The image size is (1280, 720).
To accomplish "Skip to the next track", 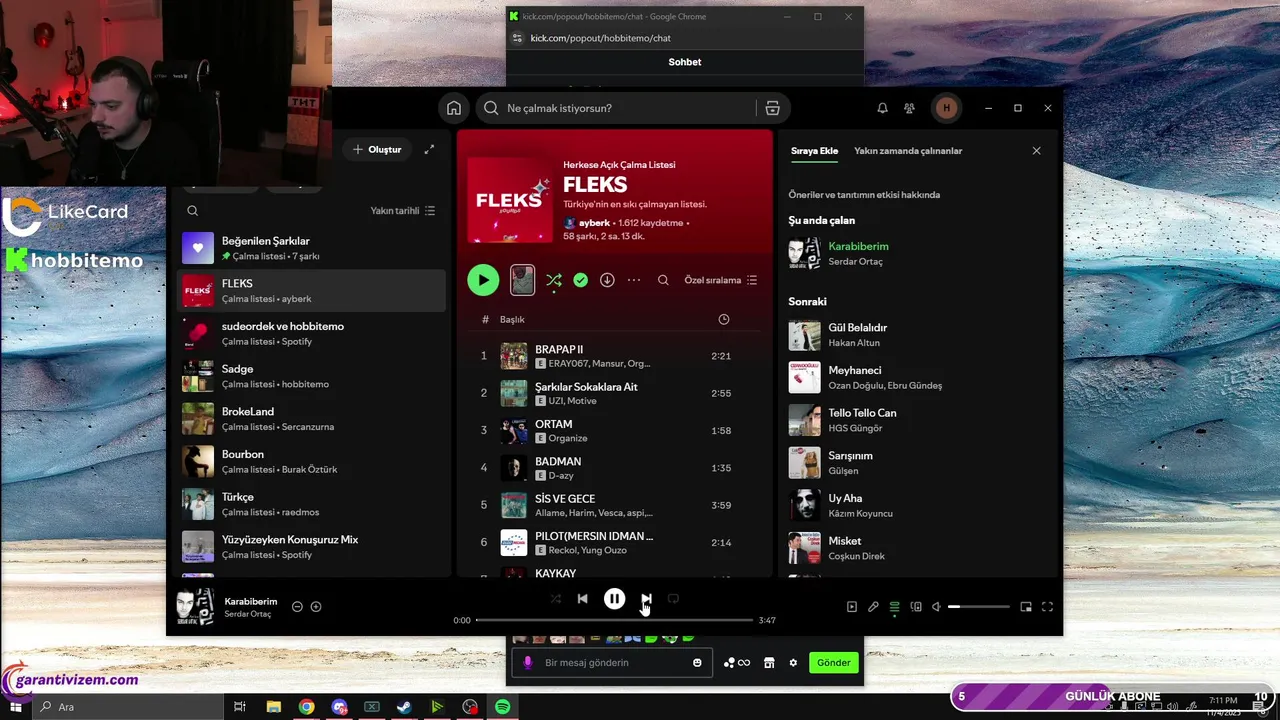I will click(646, 599).
